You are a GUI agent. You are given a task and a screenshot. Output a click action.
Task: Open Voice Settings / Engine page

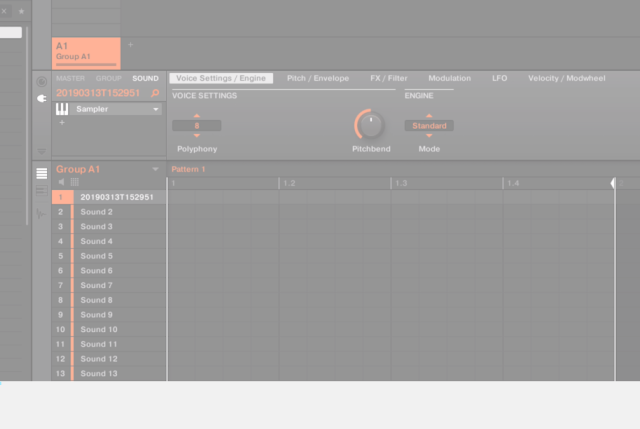[221, 78]
